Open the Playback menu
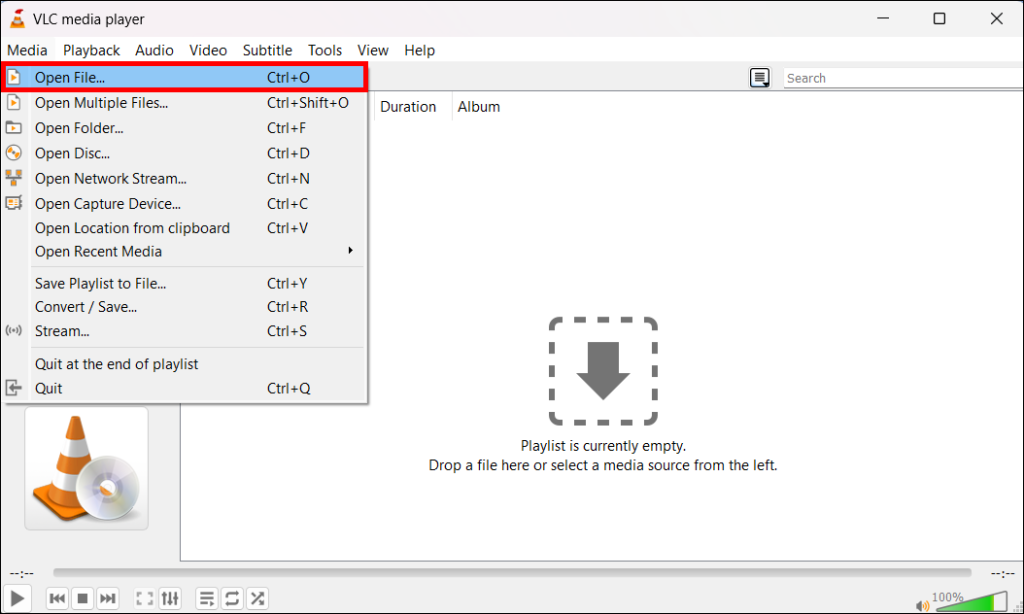Viewport: 1024px width, 614px height. tap(91, 50)
